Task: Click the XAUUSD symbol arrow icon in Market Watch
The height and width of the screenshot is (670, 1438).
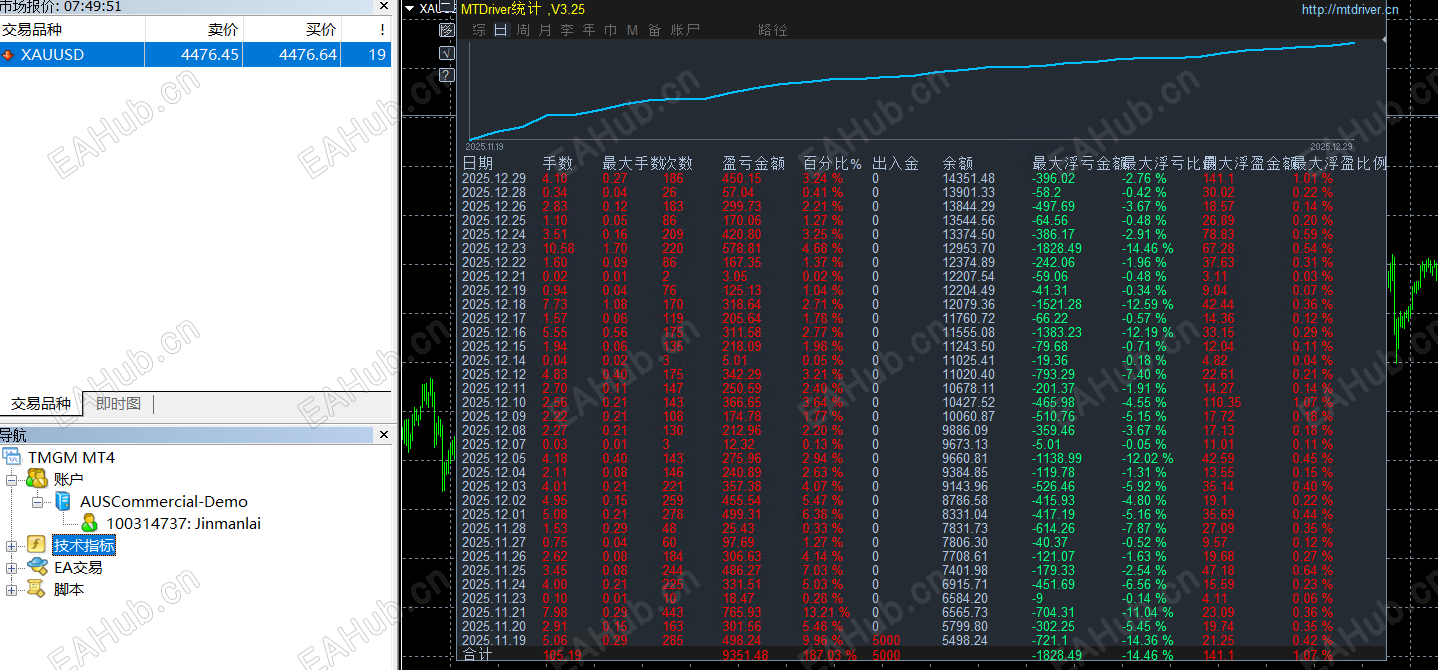Action: [8, 55]
